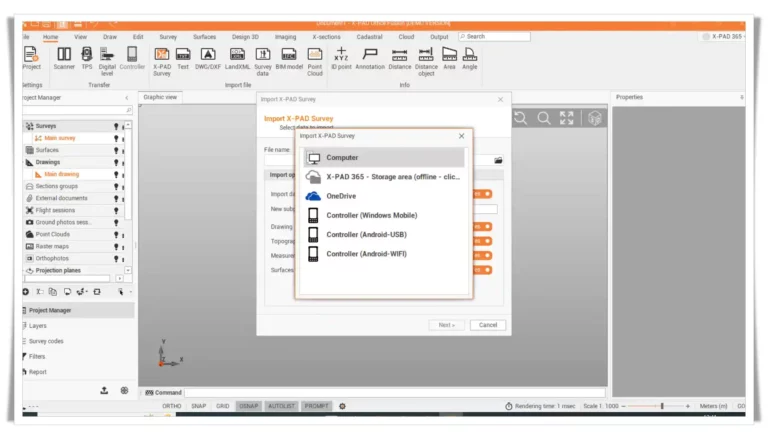Open the Surfaces ribbon tab
Viewport: 768px width, 439px height.
point(204,37)
